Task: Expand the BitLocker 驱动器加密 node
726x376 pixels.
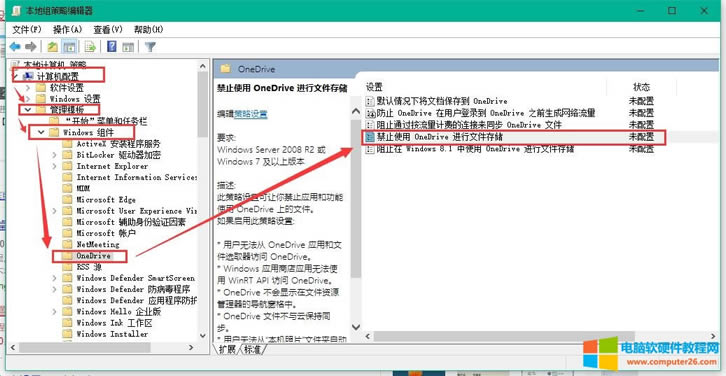Action: [x=55, y=155]
